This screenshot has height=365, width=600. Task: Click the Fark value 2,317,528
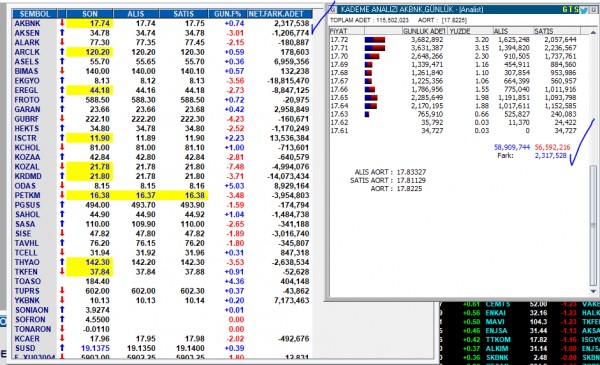[551, 155]
